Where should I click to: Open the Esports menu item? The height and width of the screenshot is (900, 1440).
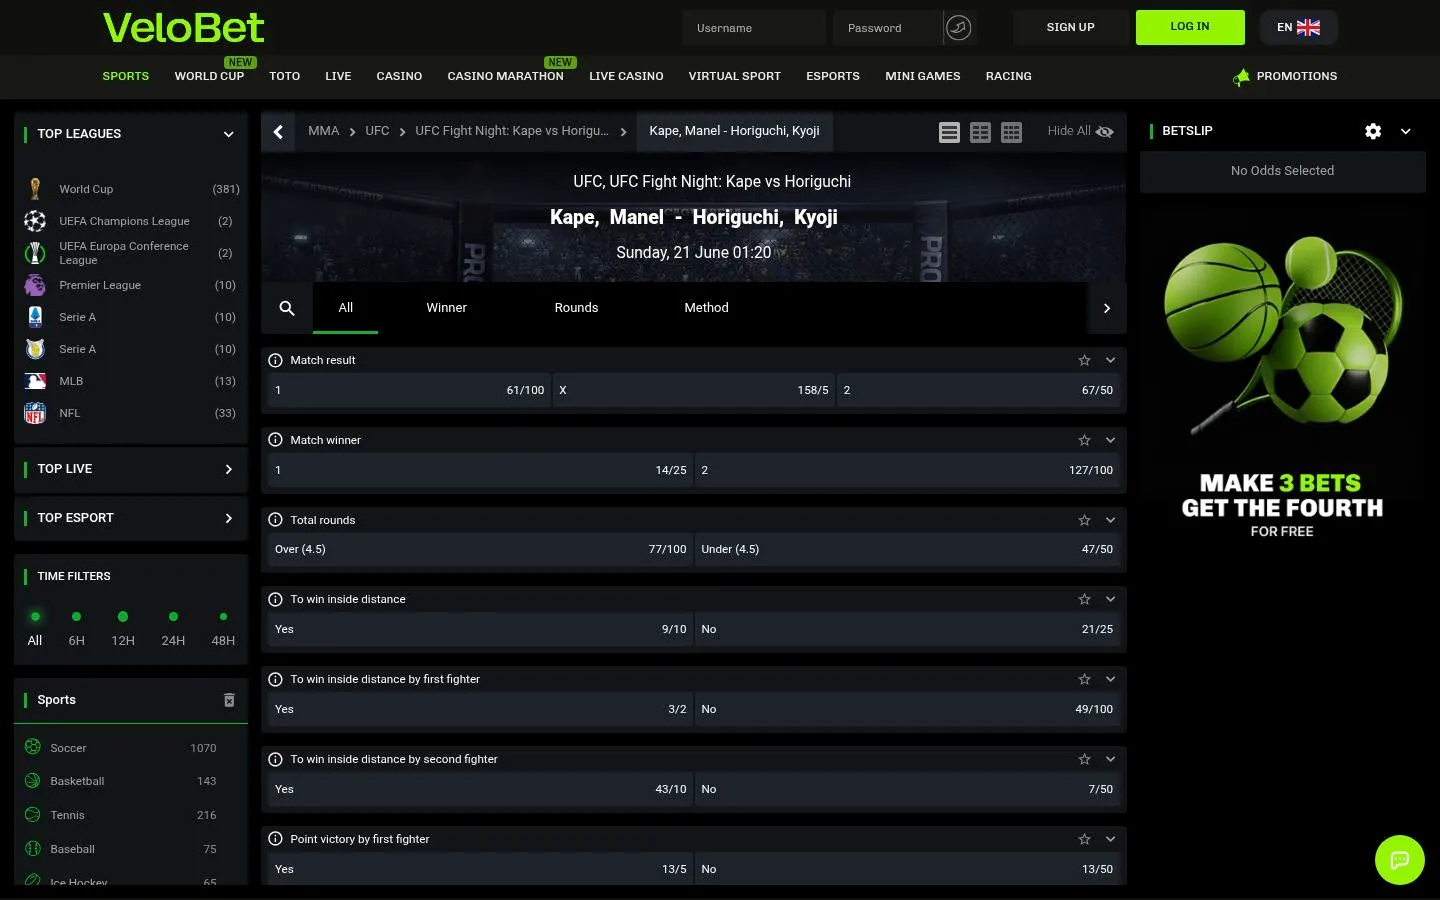click(833, 76)
